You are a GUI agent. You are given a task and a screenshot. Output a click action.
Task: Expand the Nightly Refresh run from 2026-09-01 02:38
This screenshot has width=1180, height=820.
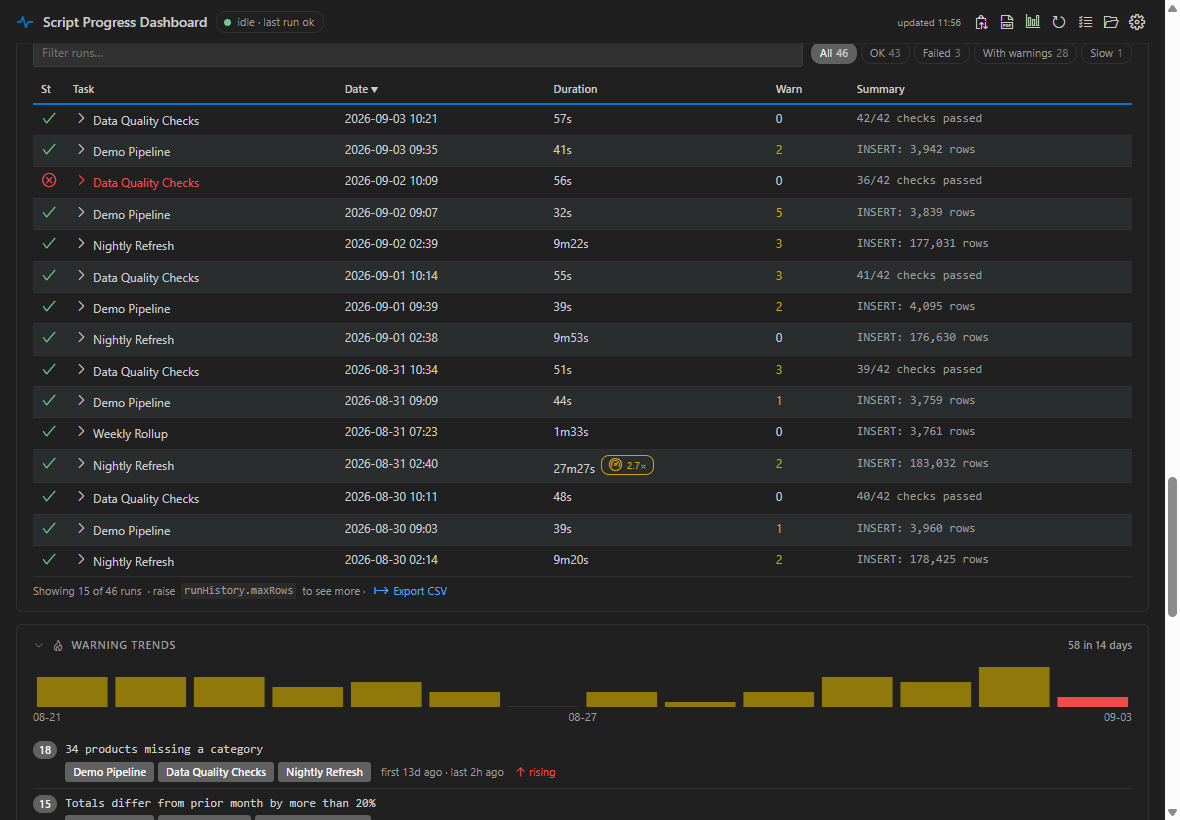pyautogui.click(x=81, y=338)
